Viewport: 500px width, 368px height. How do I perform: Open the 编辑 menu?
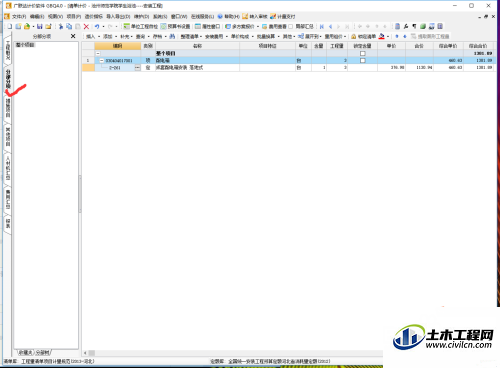37,16
